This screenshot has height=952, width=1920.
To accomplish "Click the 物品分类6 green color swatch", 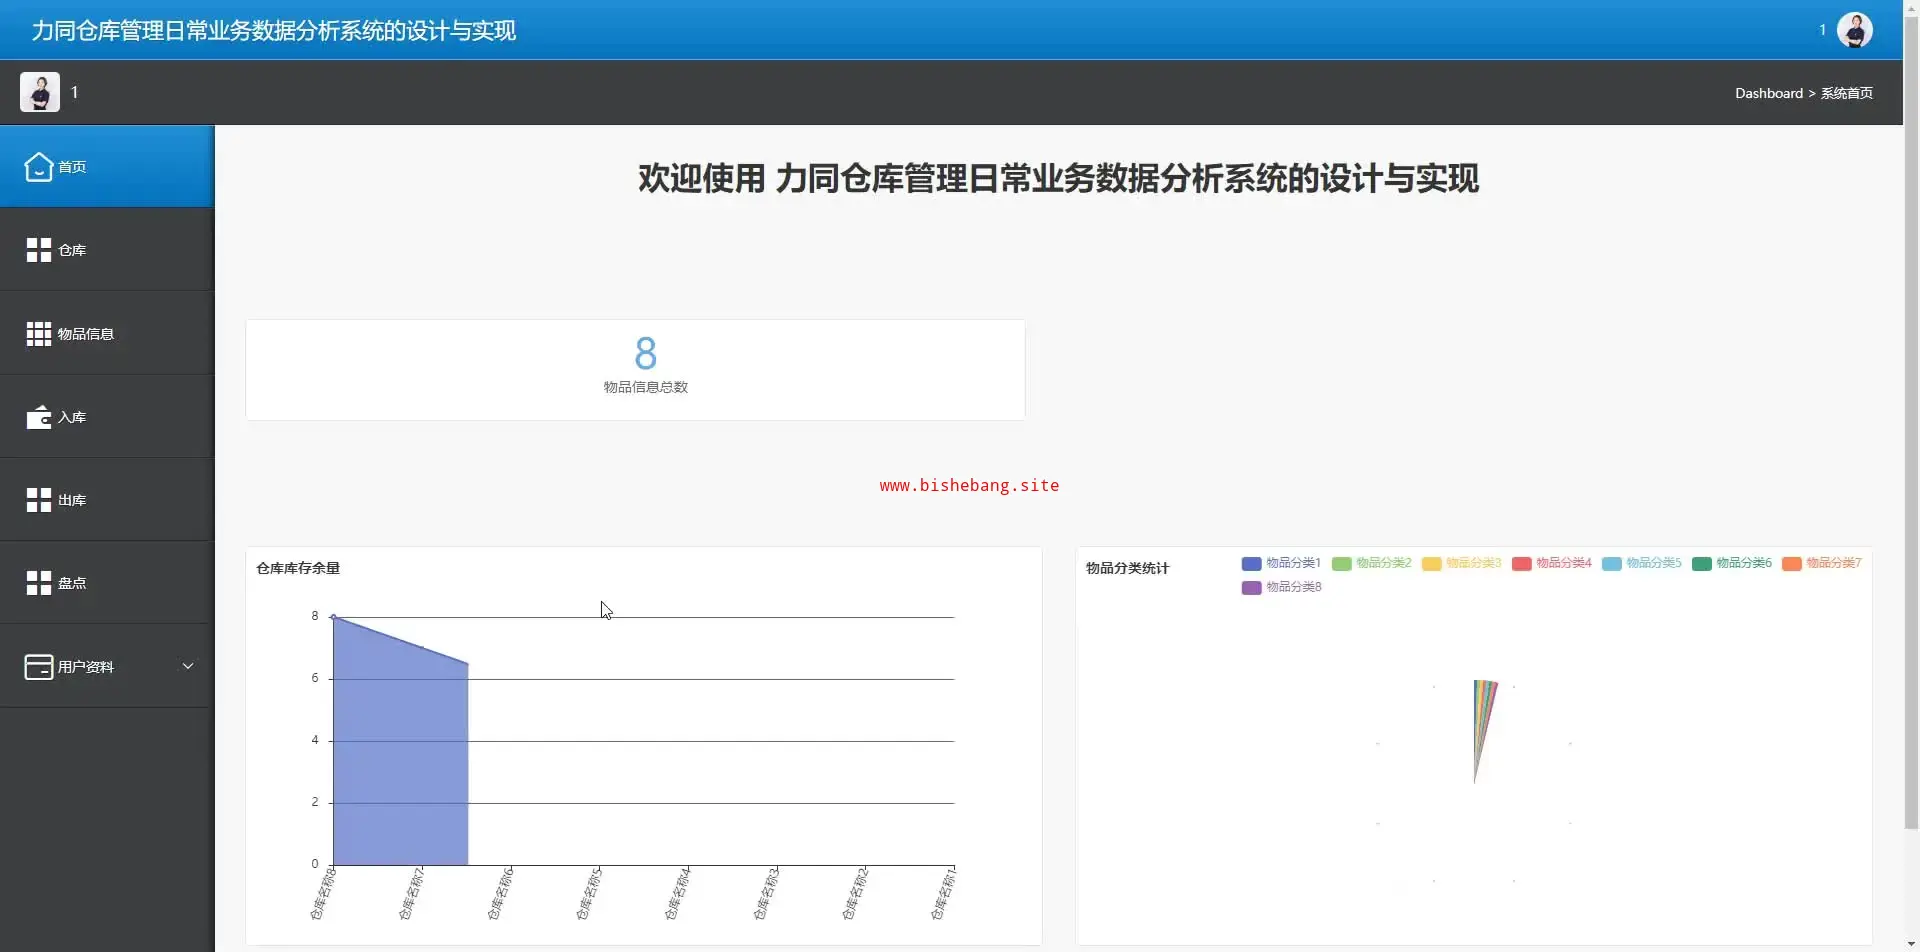I will coord(1701,564).
